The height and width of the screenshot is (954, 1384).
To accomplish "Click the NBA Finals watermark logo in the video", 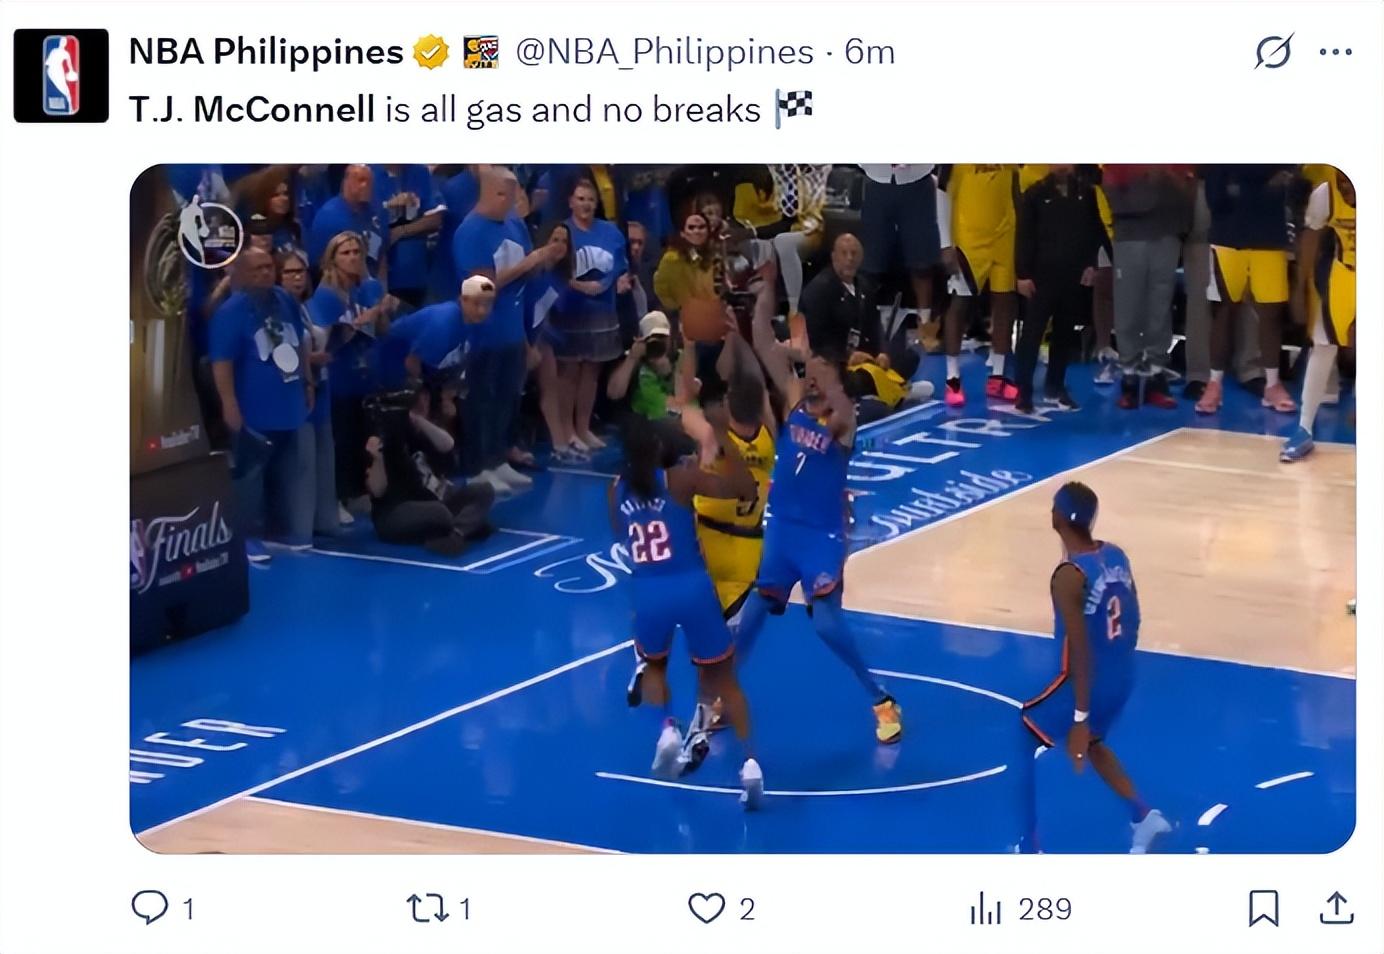I will tap(210, 234).
